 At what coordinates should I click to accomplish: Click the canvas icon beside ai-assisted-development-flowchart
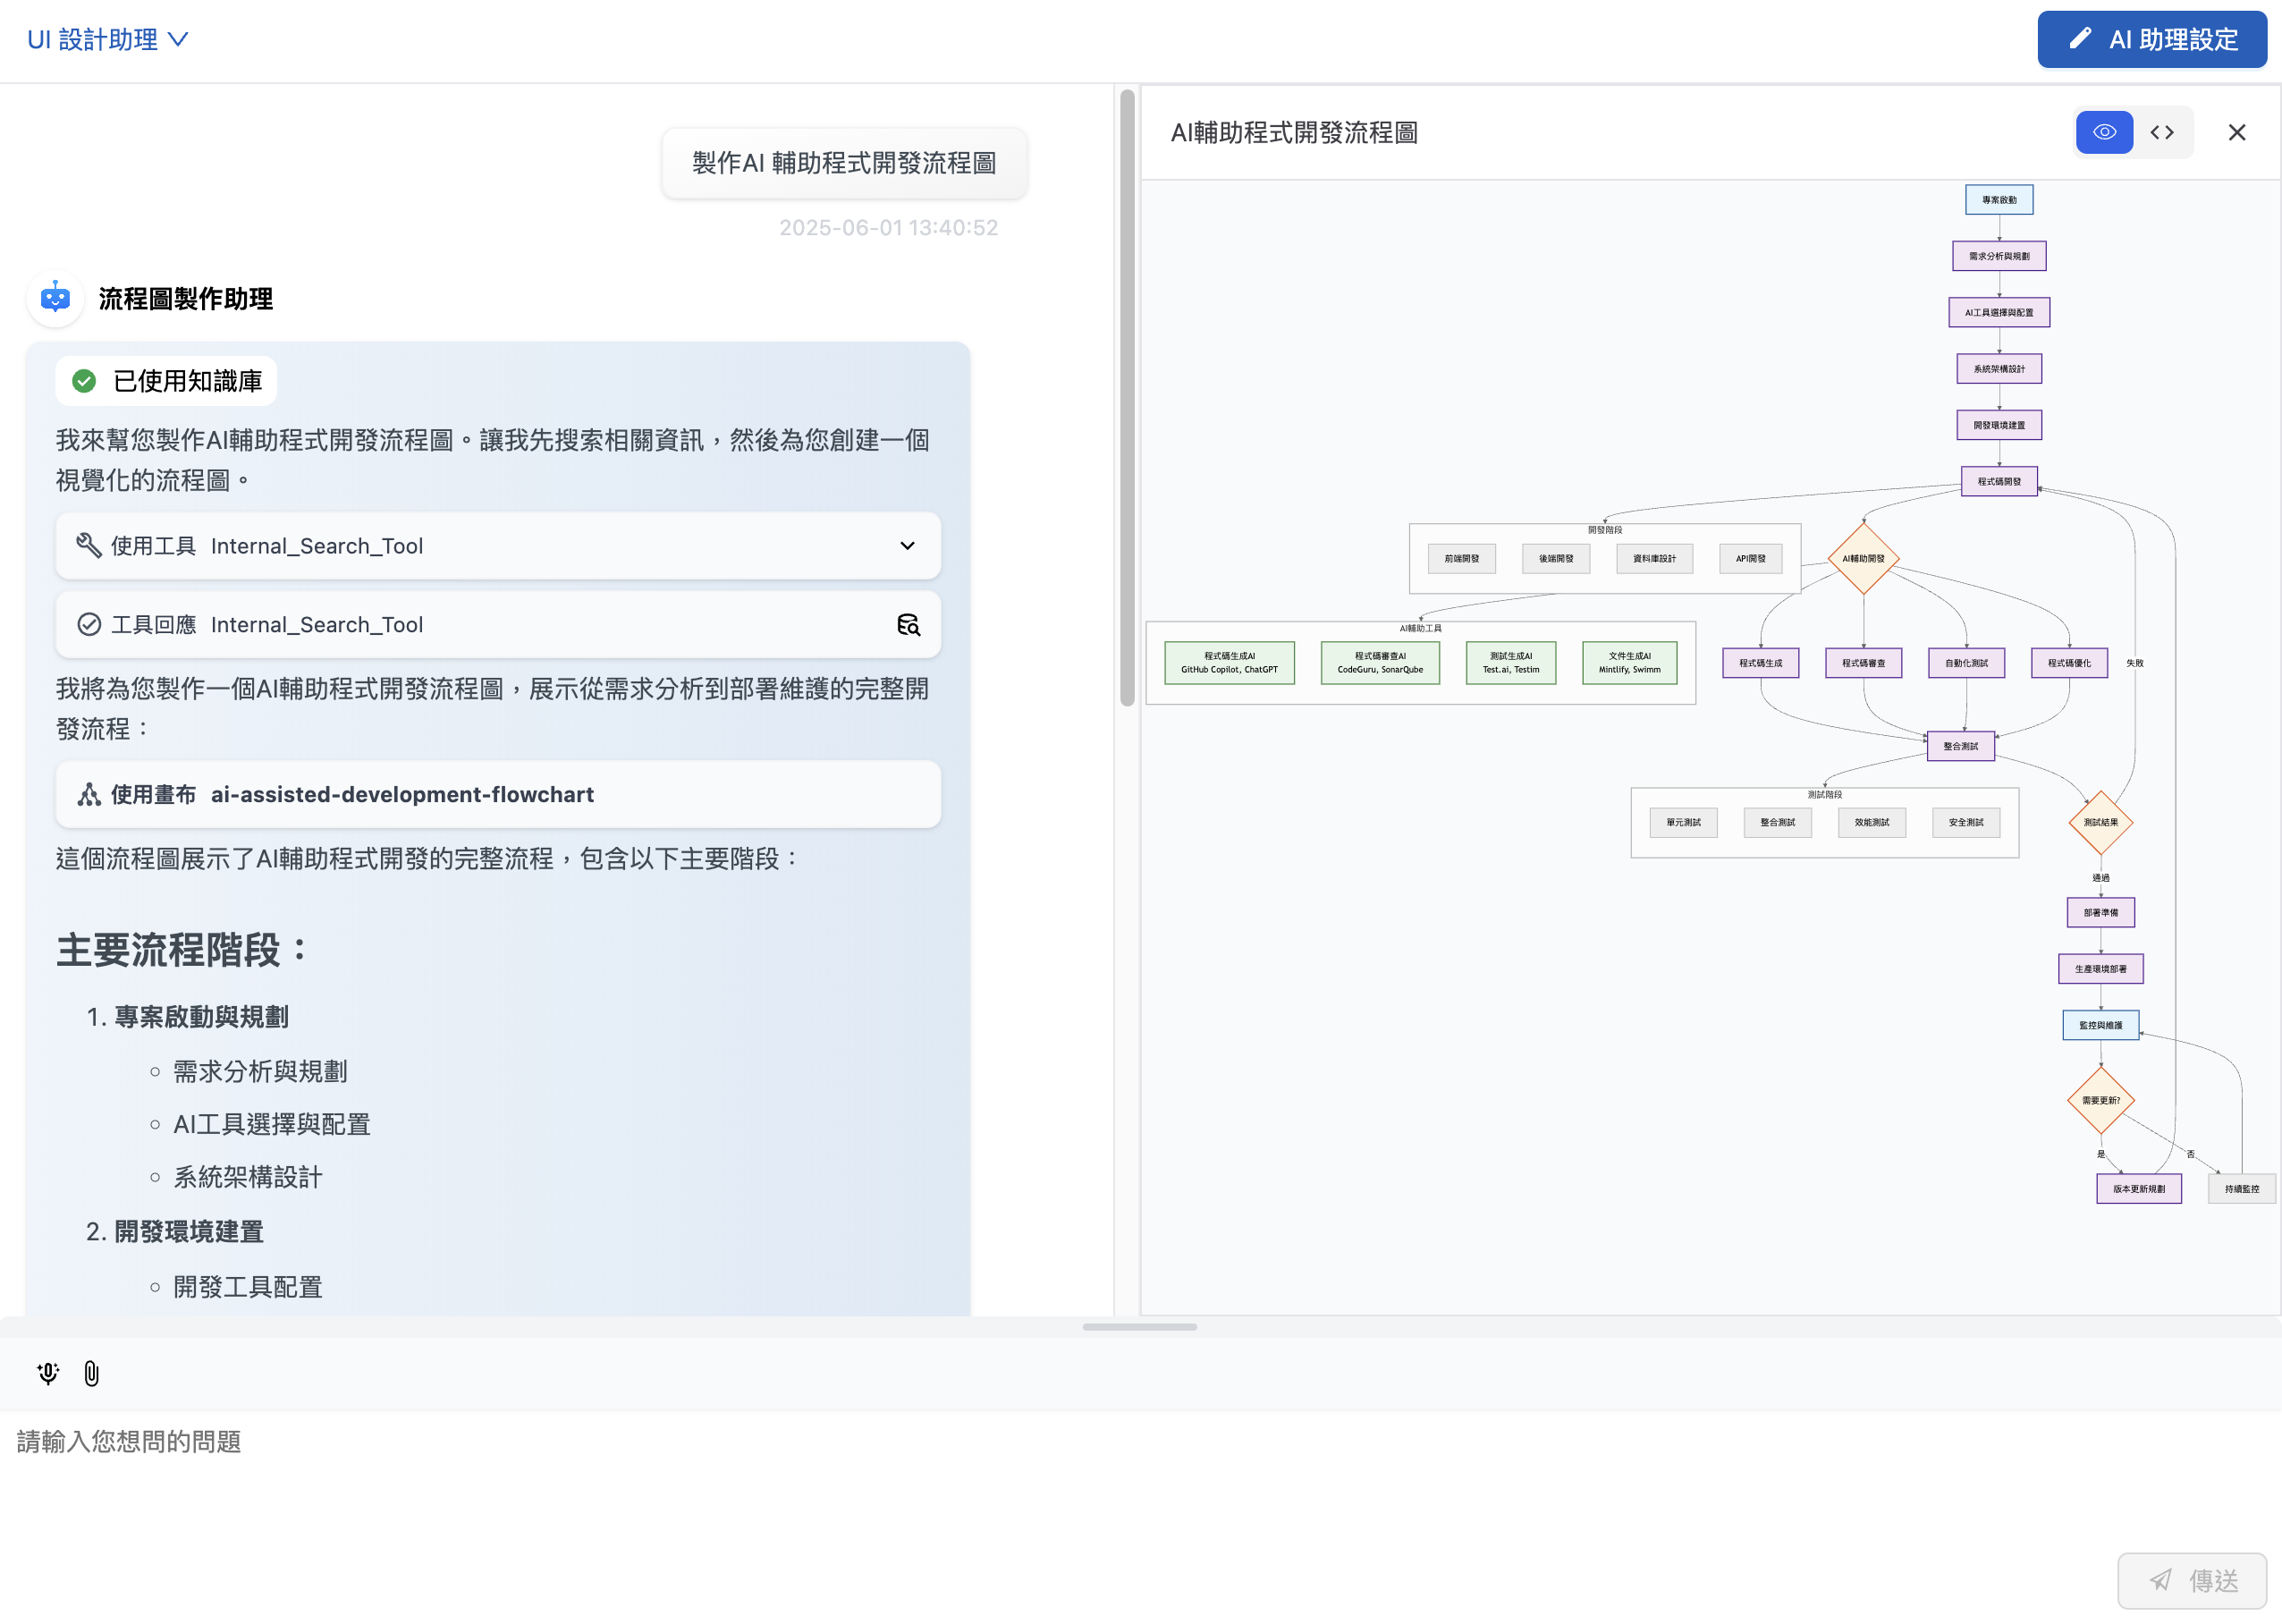[89, 794]
